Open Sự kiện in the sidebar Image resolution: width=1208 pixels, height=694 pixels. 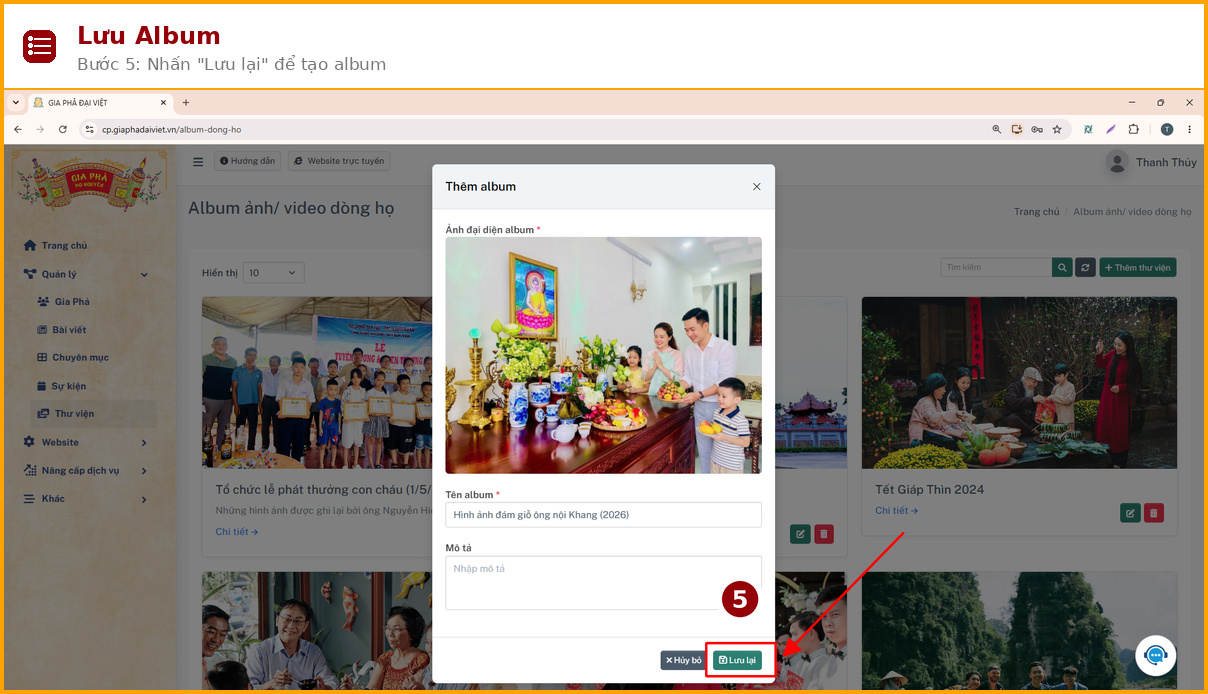pos(69,386)
